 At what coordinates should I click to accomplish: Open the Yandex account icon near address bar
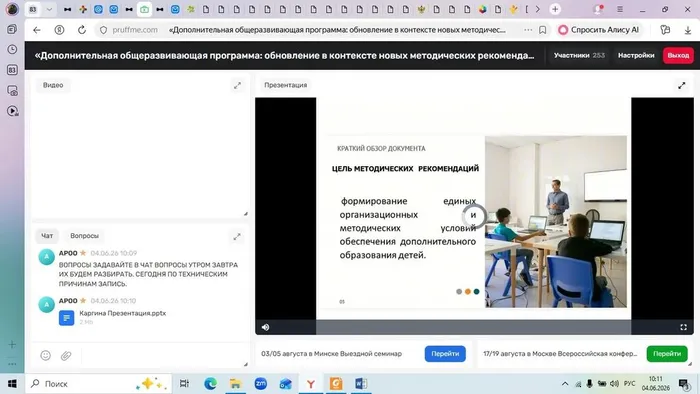pos(59,30)
